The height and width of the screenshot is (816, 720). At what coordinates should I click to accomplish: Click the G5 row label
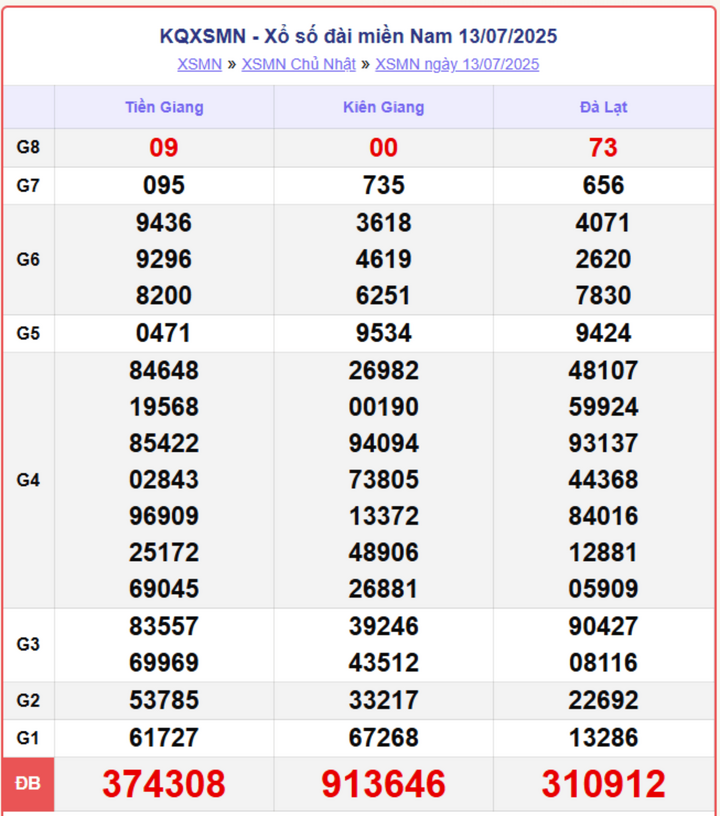click(x=28, y=333)
